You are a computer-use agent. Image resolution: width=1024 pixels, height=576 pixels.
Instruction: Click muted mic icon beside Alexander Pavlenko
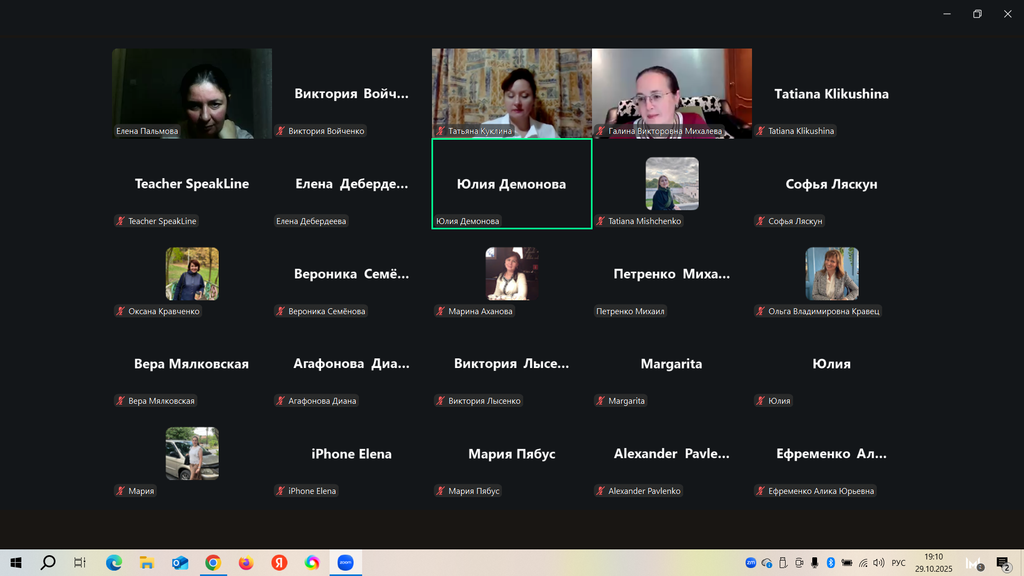[601, 491]
